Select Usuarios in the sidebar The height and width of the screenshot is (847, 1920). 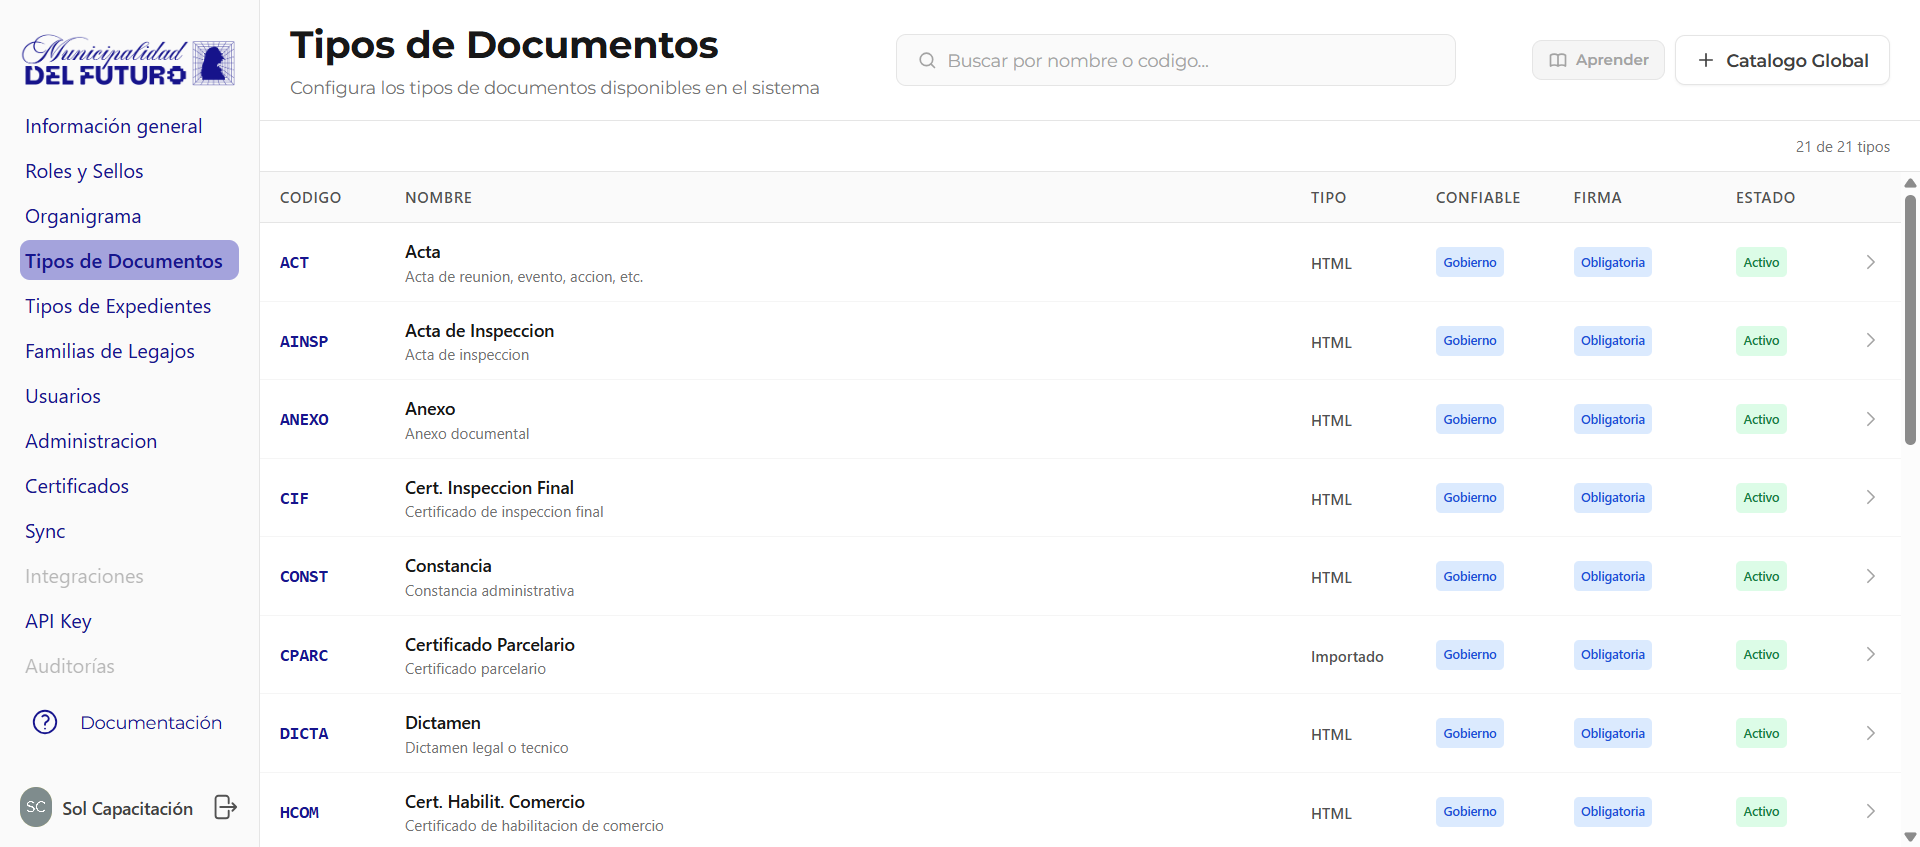[x=63, y=396]
